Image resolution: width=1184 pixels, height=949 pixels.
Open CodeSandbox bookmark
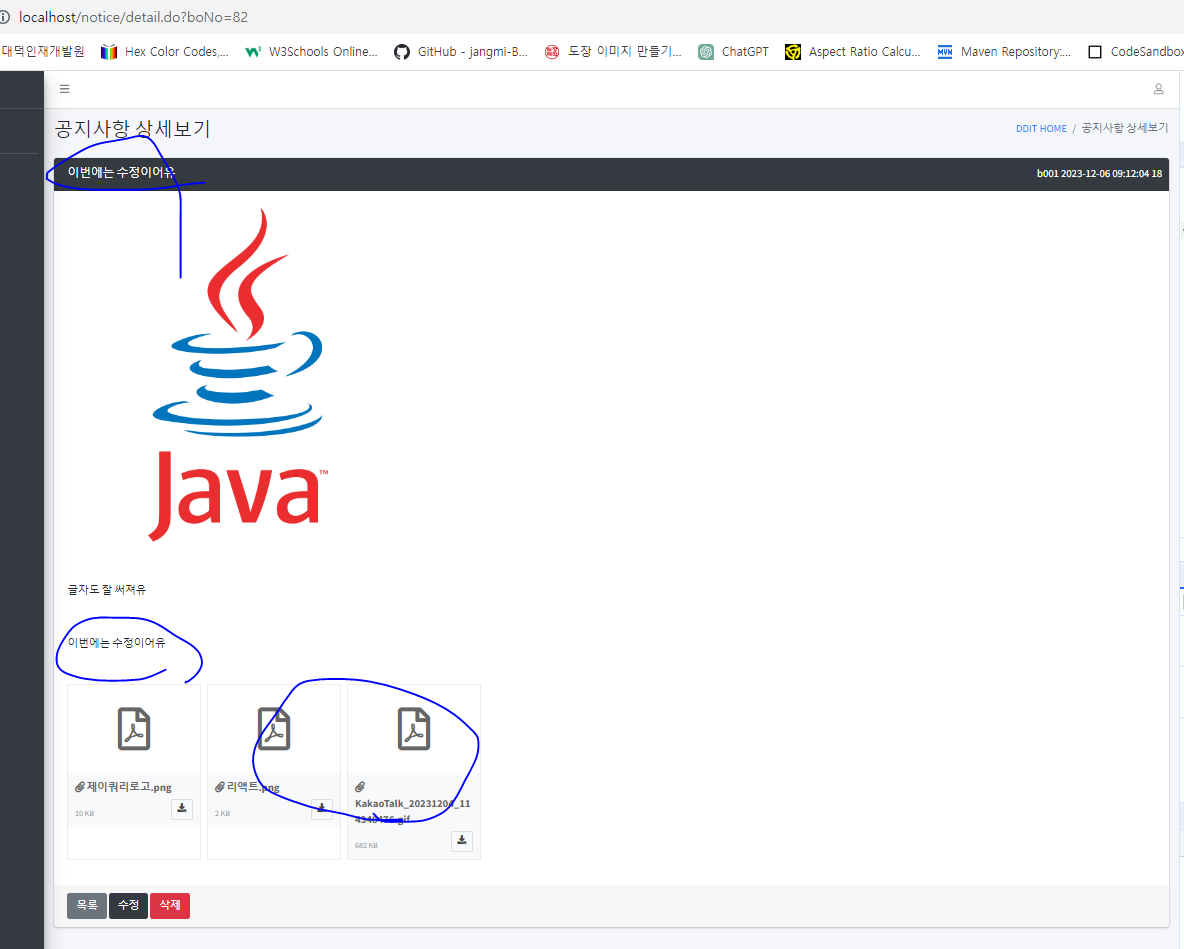pos(1136,51)
